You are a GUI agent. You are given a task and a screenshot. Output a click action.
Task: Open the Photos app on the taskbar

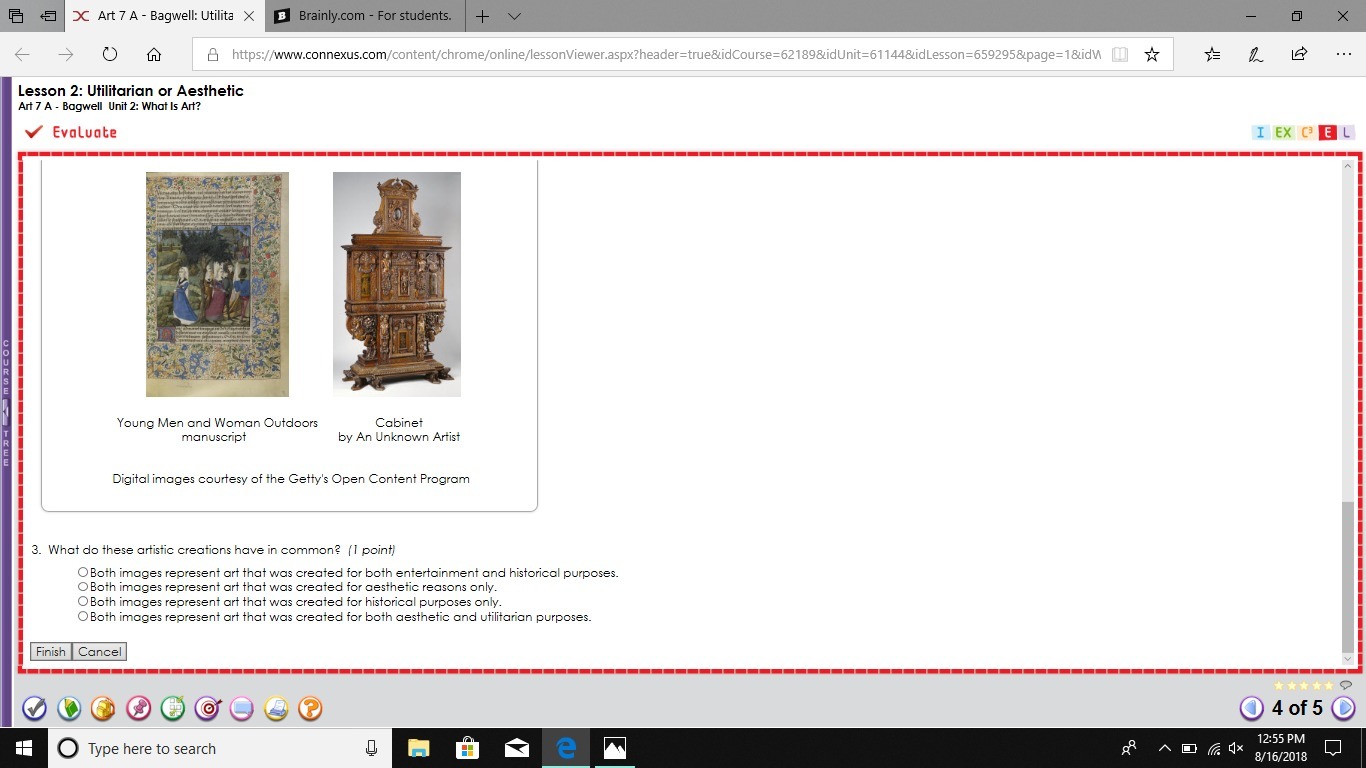point(615,748)
